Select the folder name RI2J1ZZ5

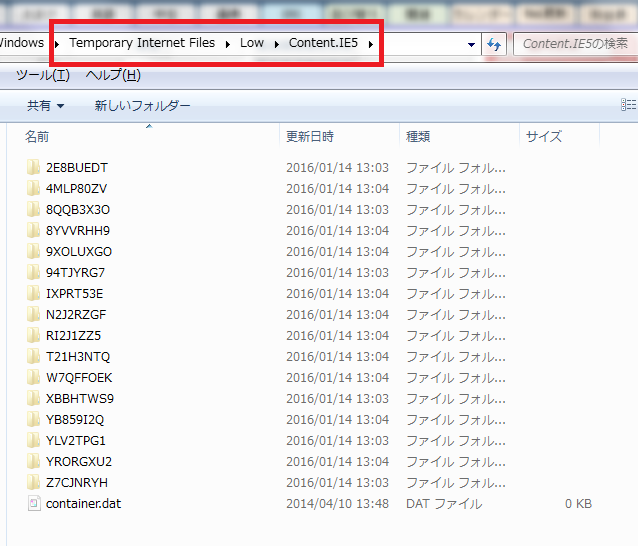pos(73,336)
